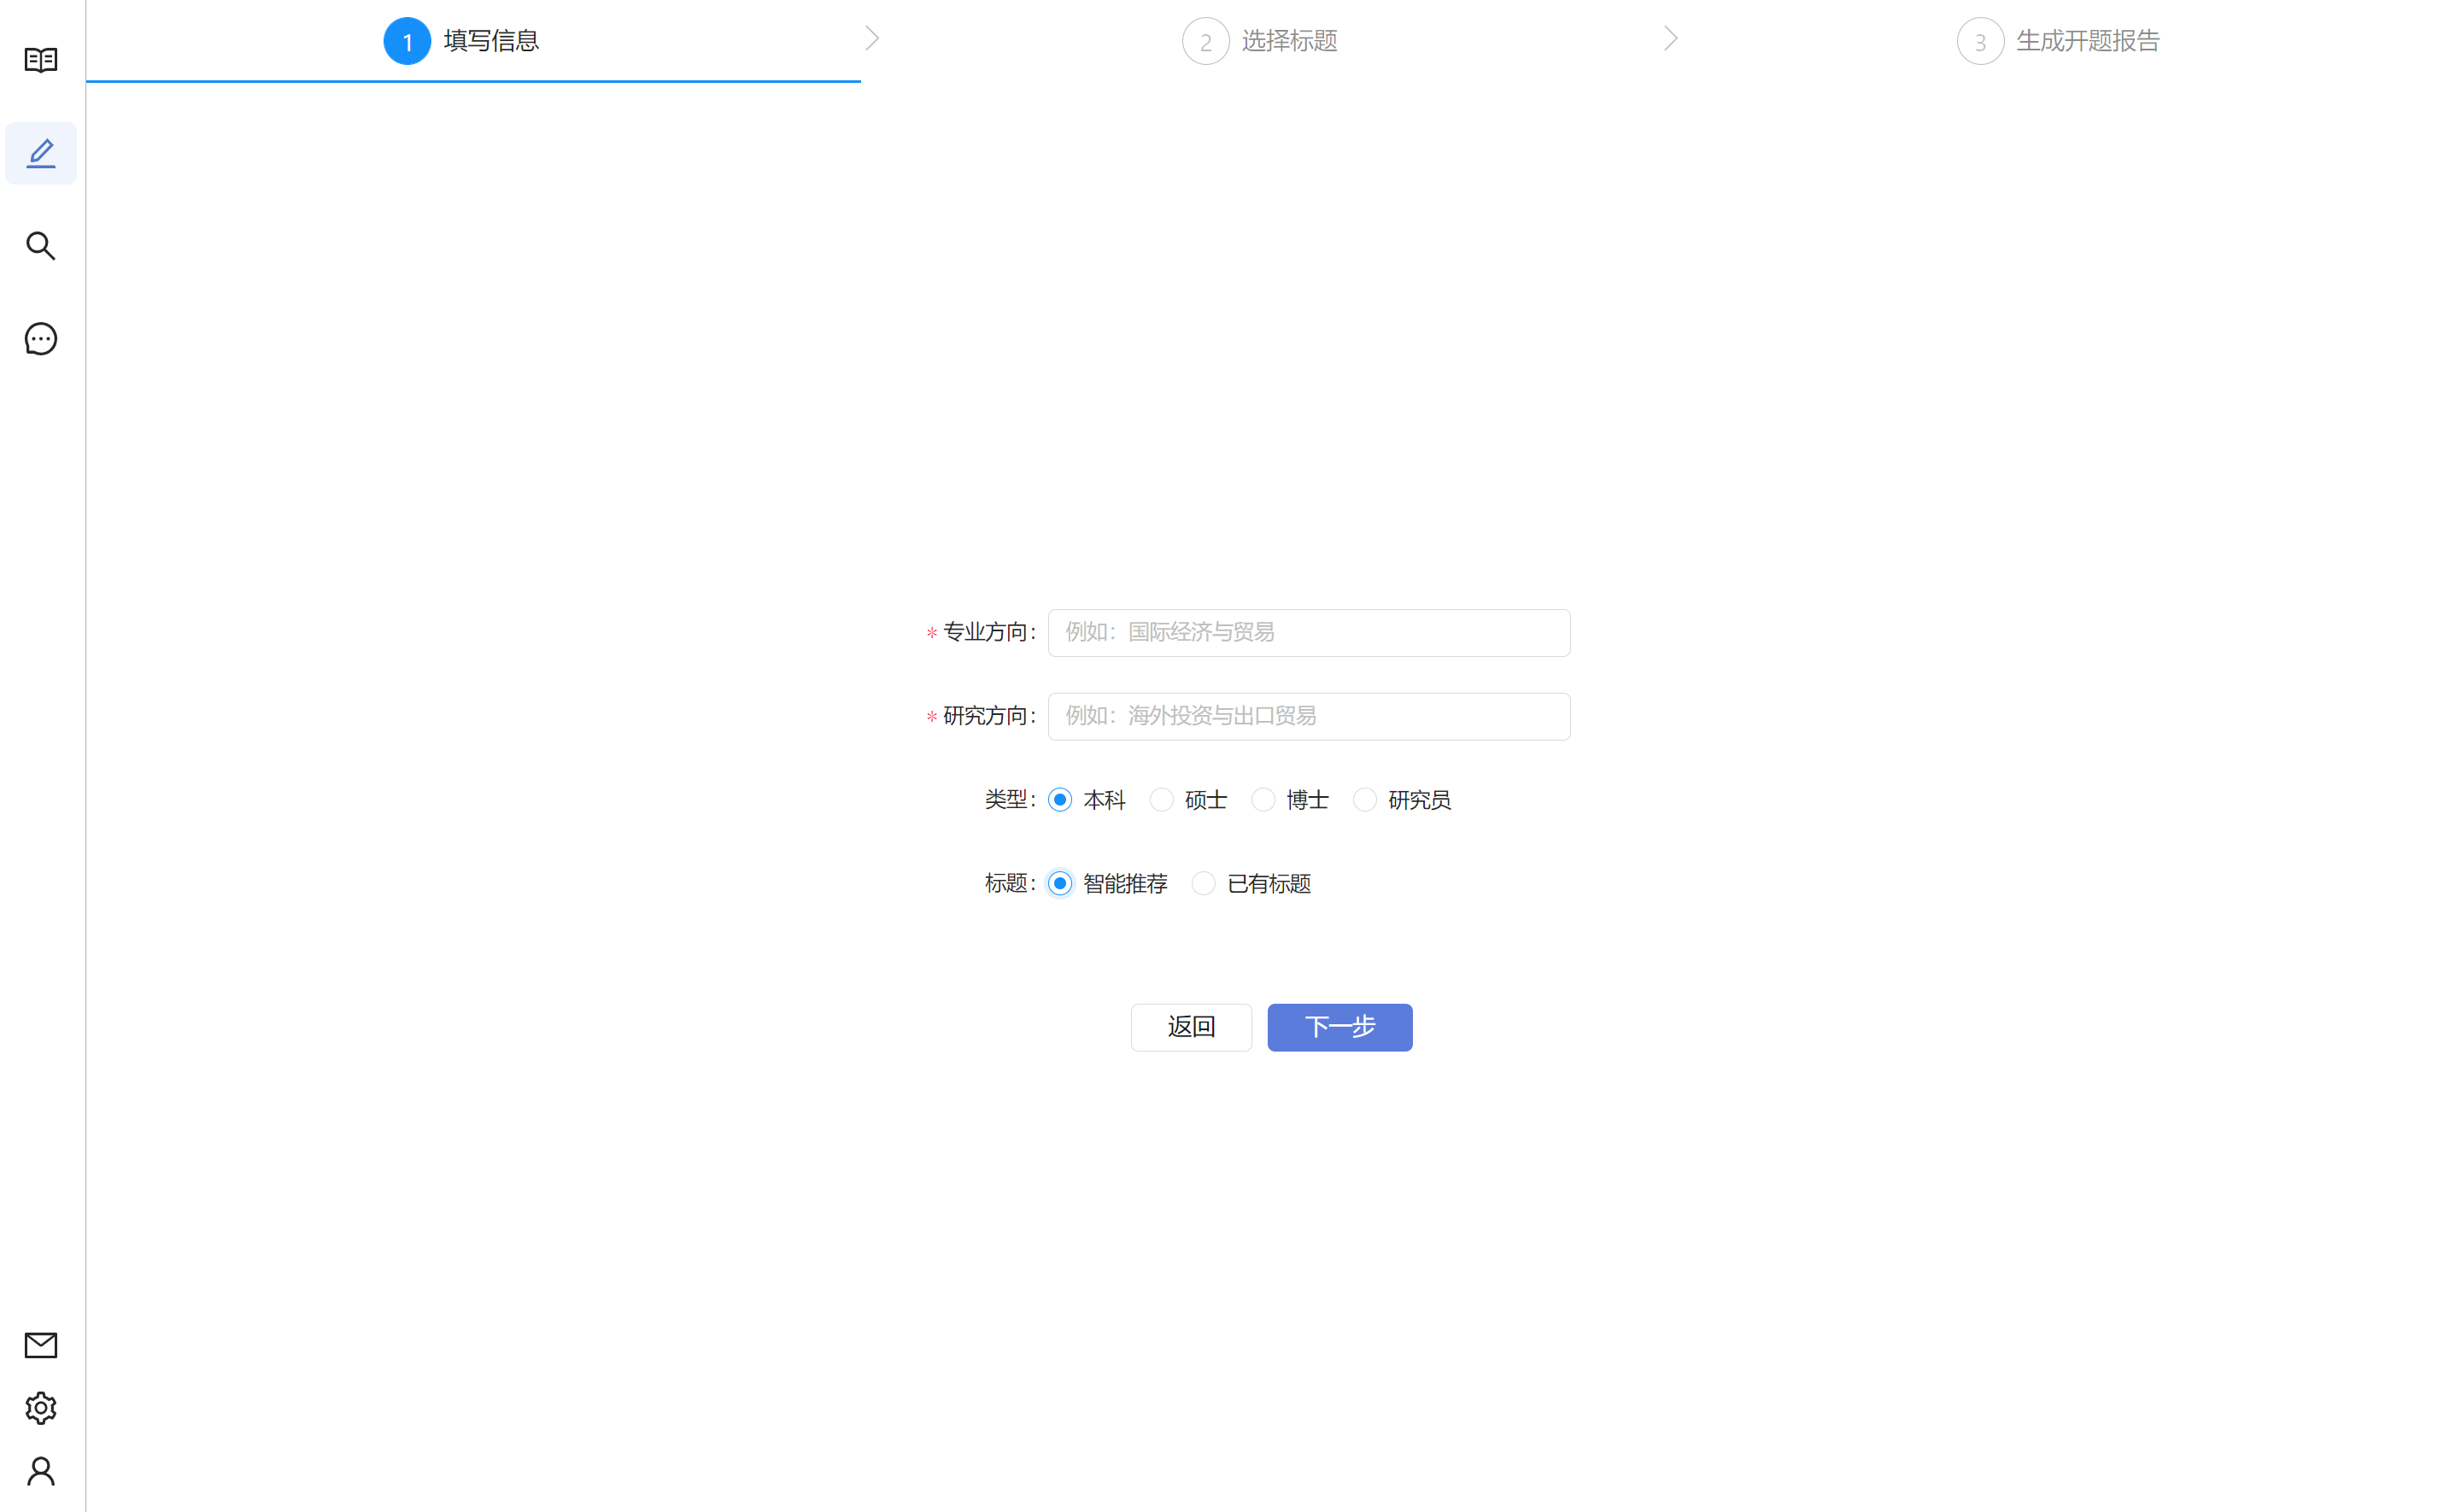Go to step 3 生成开题报告
This screenshot has width=2456, height=1512.
click(x=2059, y=41)
